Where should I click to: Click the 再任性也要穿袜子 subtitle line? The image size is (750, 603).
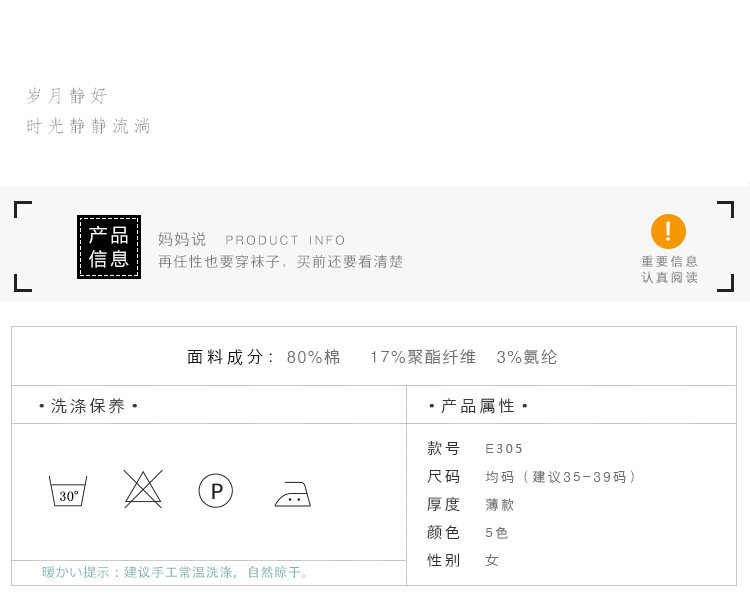280,262
